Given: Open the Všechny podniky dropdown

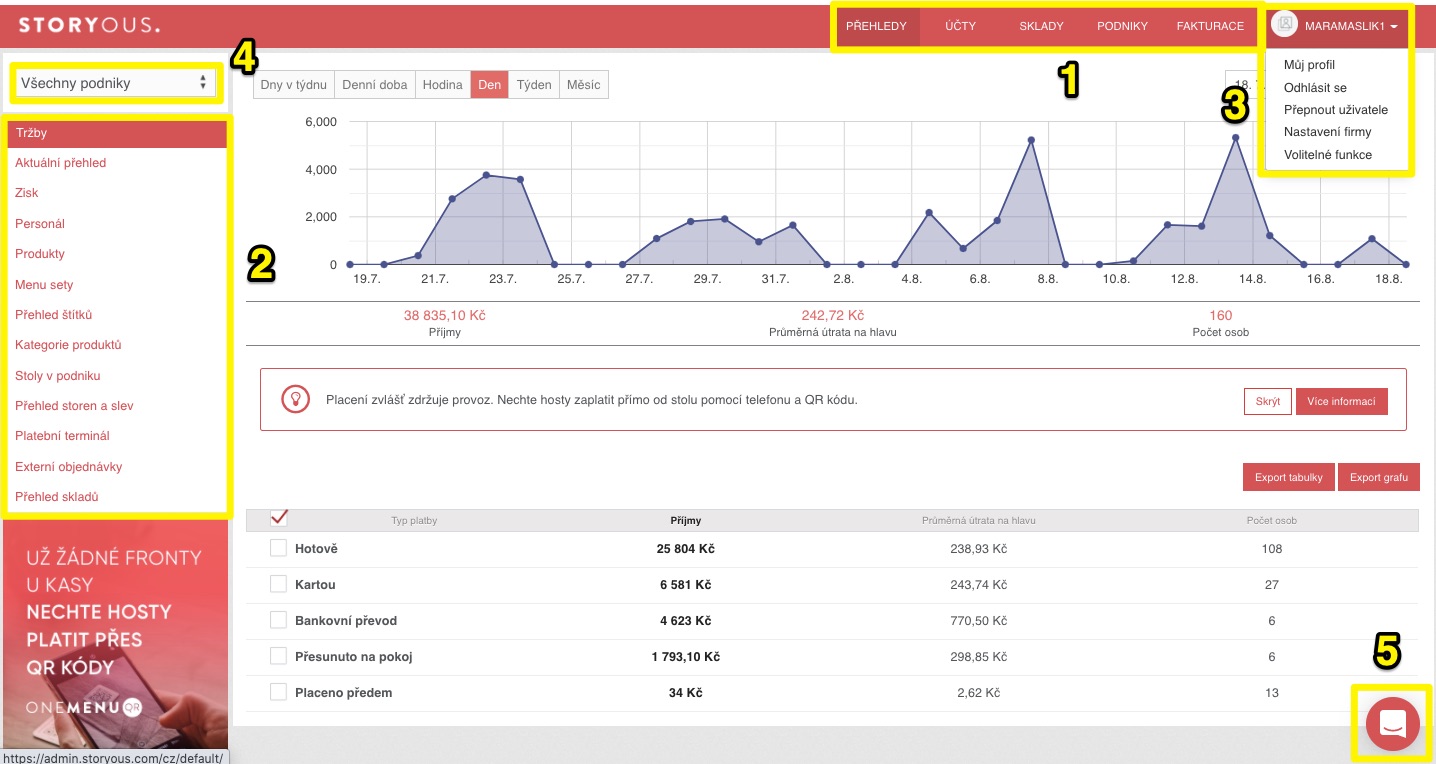Looking at the screenshot, I should [x=114, y=83].
